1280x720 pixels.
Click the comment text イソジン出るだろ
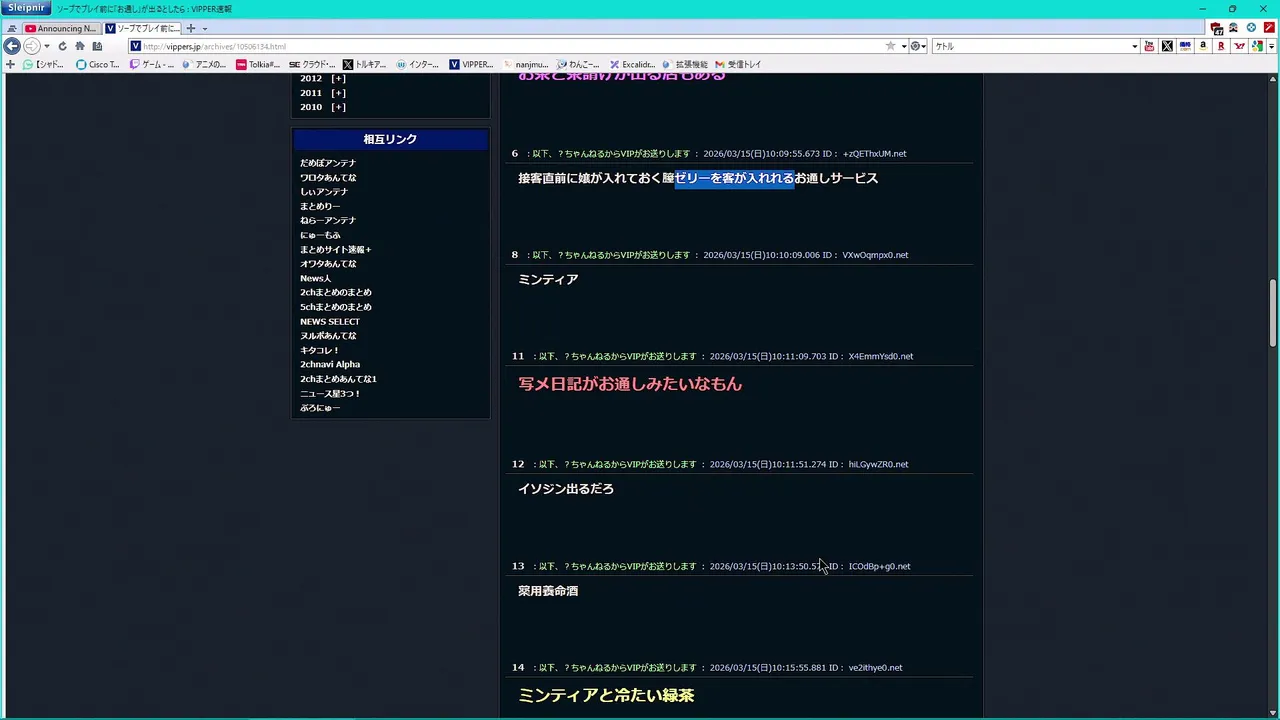tap(566, 489)
